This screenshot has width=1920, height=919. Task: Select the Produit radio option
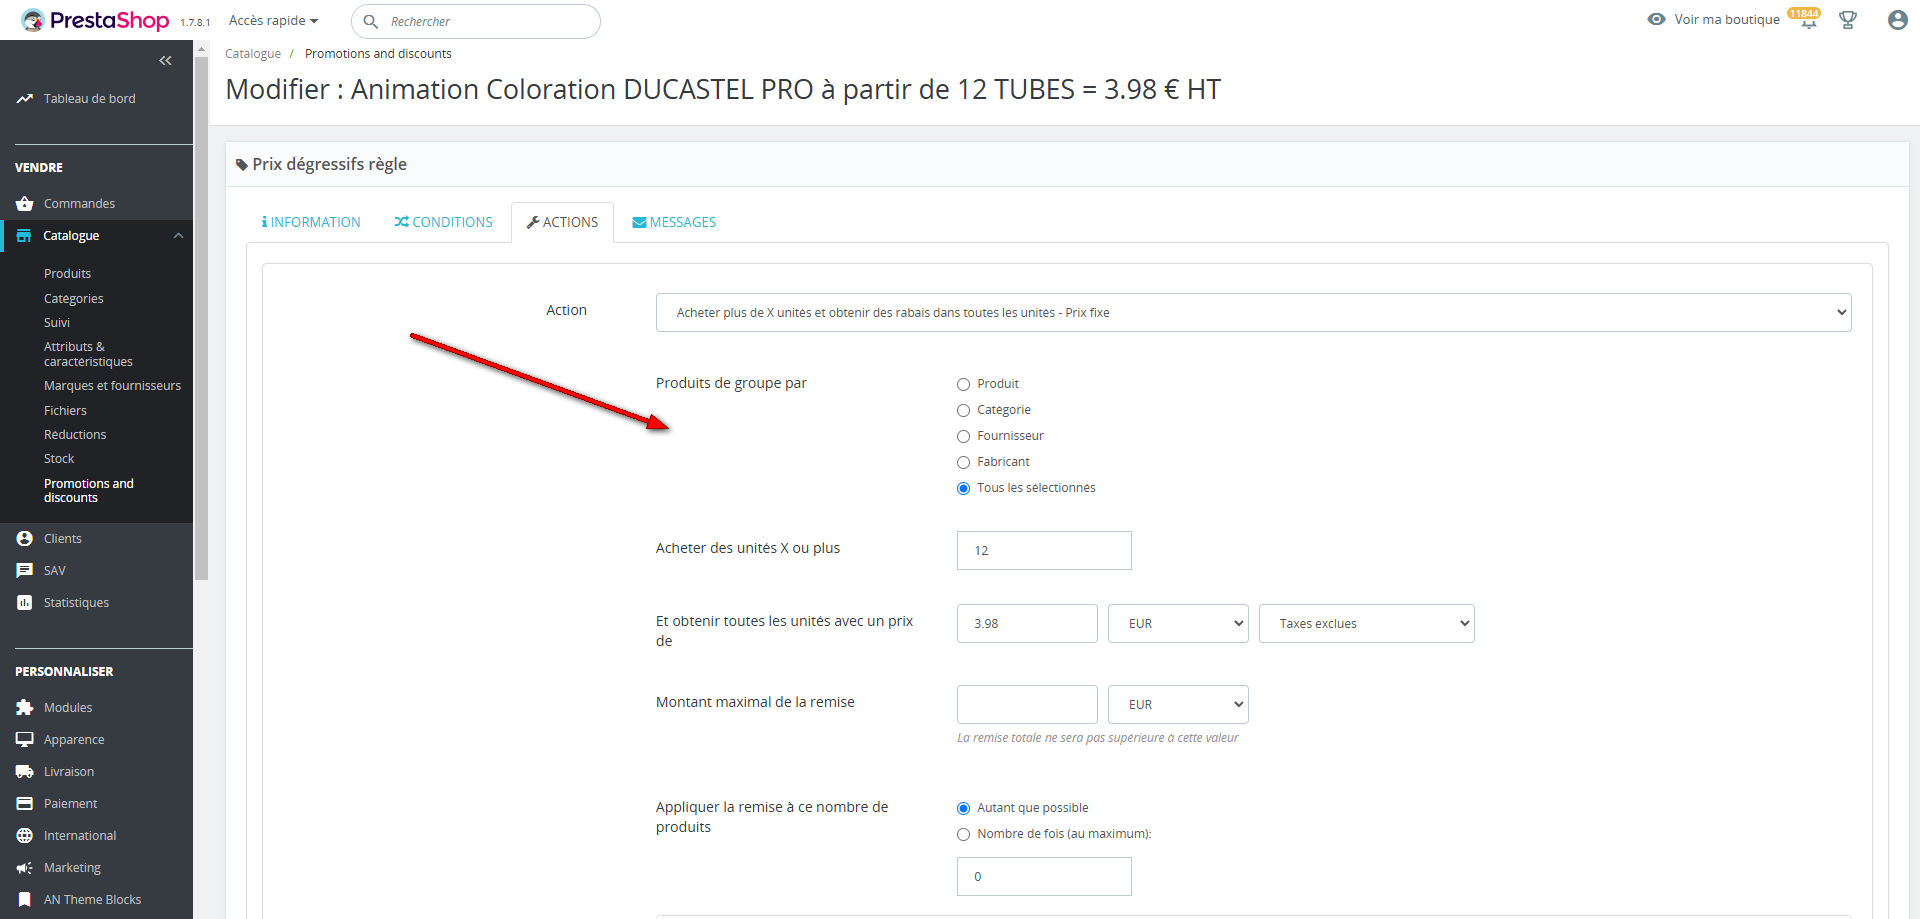coord(964,385)
